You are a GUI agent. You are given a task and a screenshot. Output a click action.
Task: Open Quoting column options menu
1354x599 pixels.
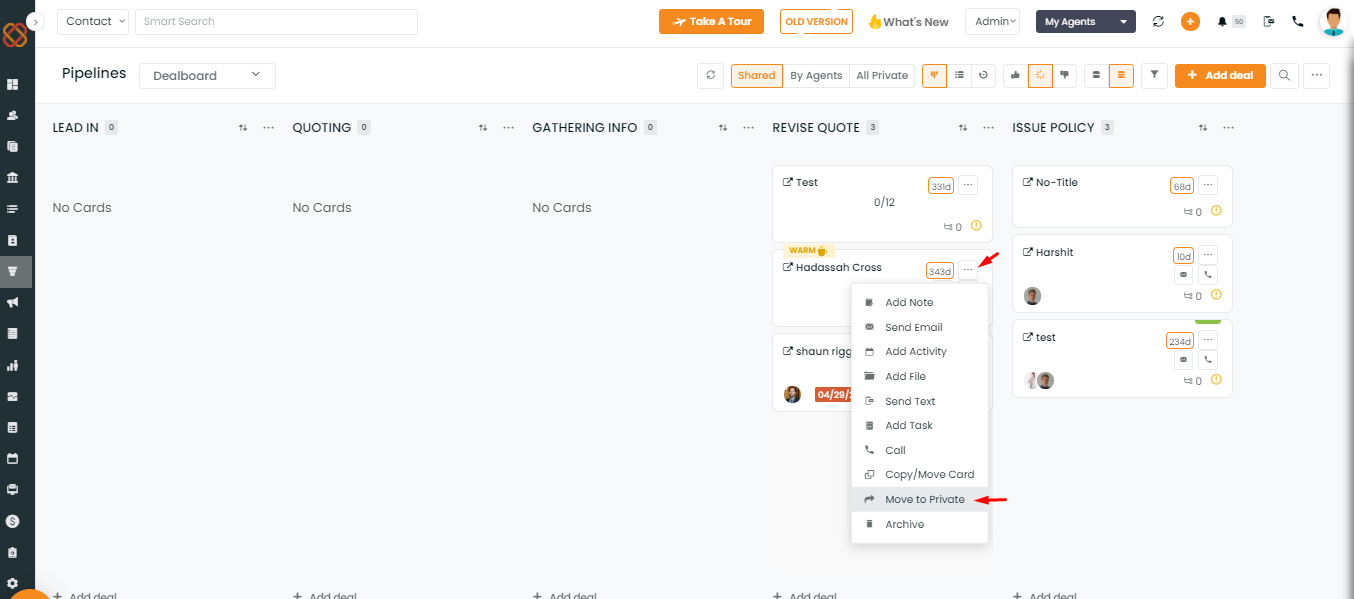coord(508,128)
